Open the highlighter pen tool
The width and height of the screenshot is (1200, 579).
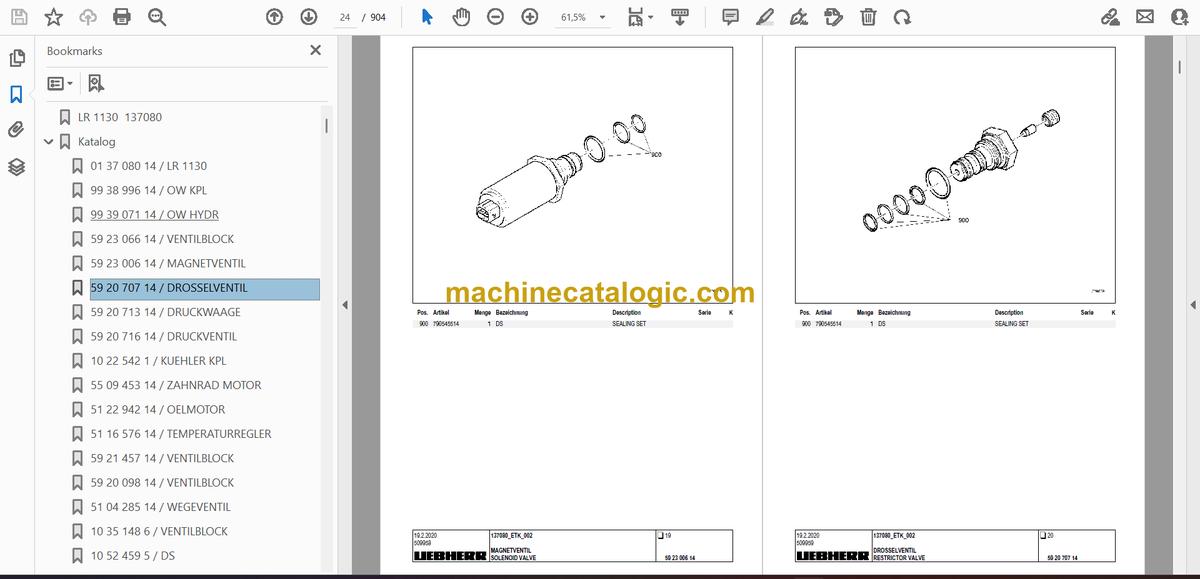tap(764, 17)
